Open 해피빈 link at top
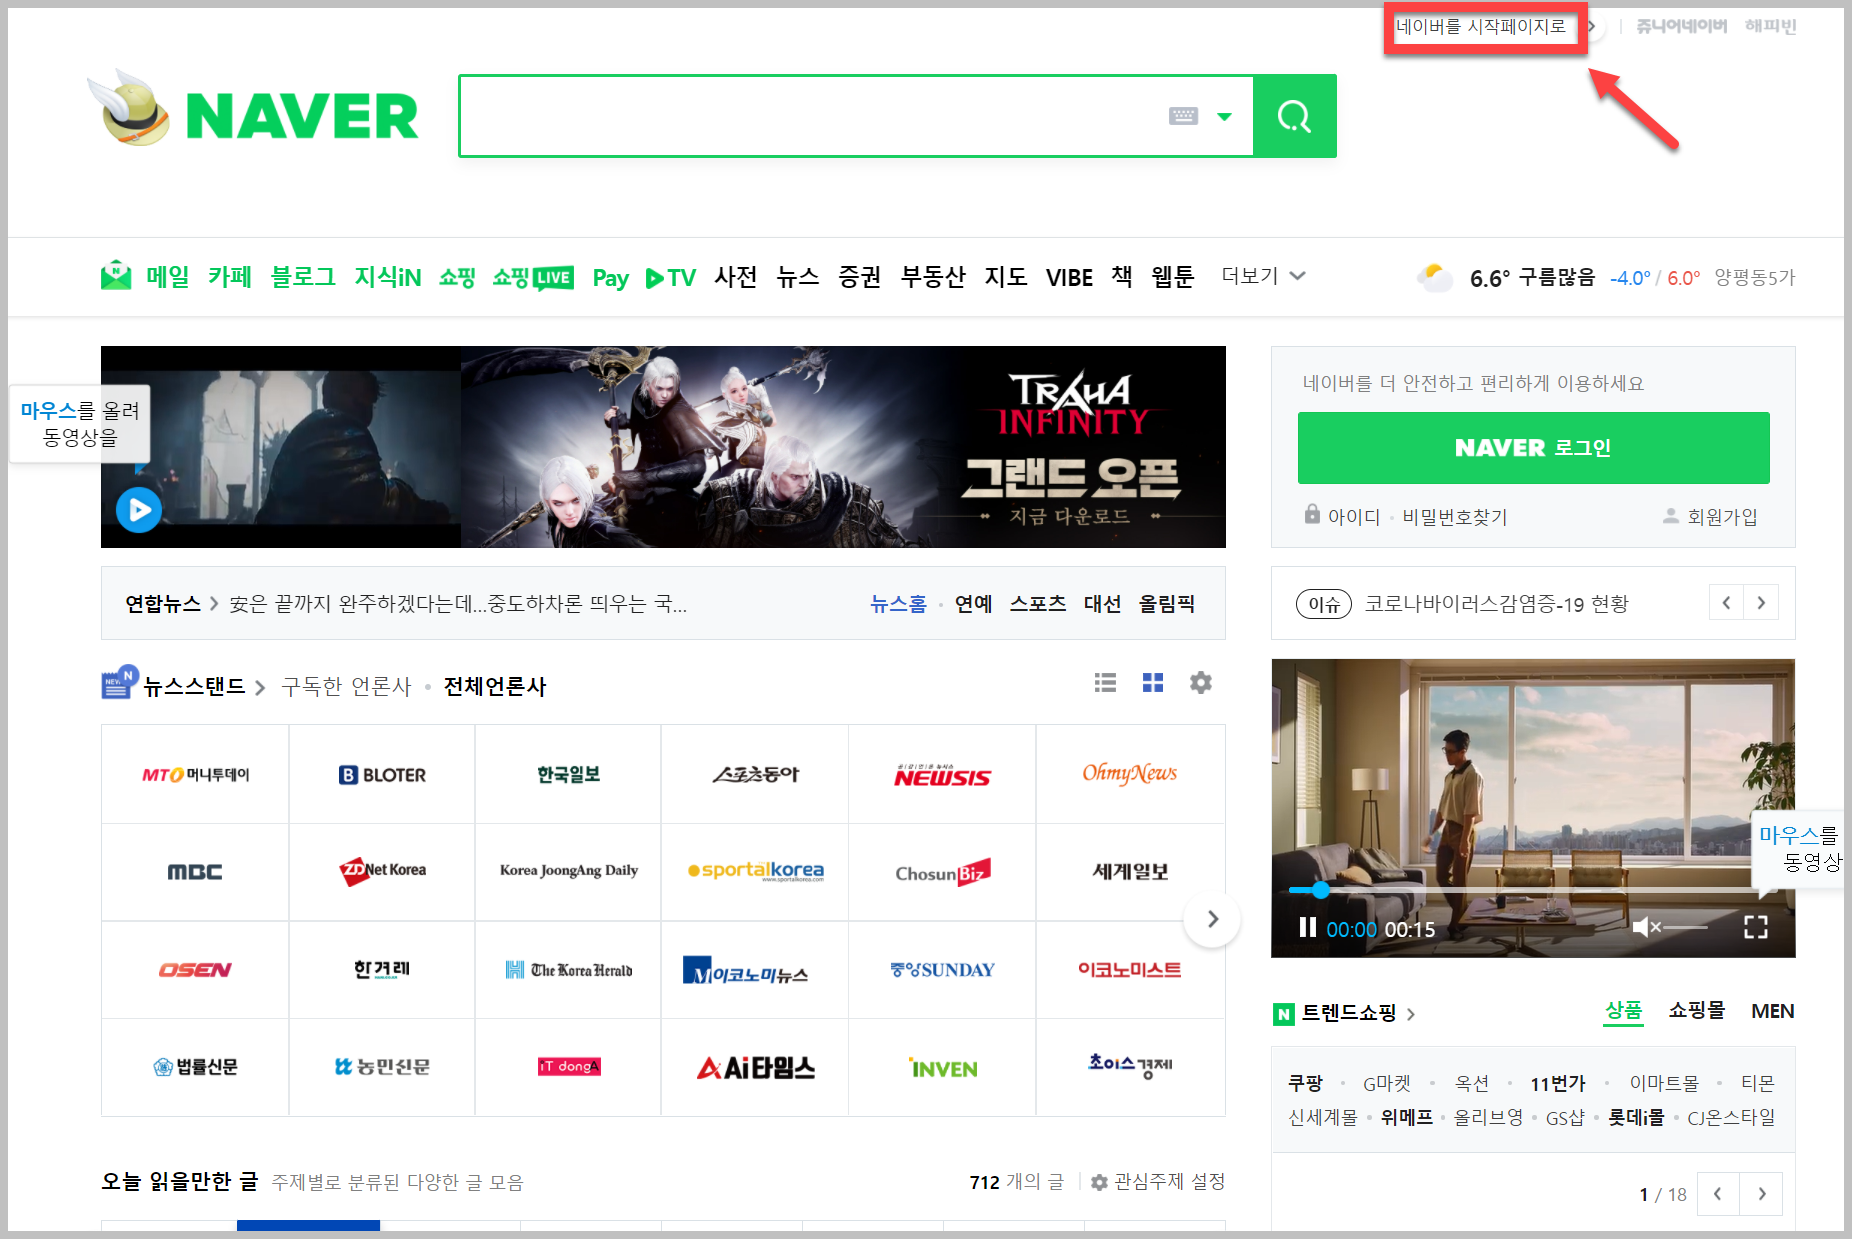1852x1239 pixels. (1770, 26)
